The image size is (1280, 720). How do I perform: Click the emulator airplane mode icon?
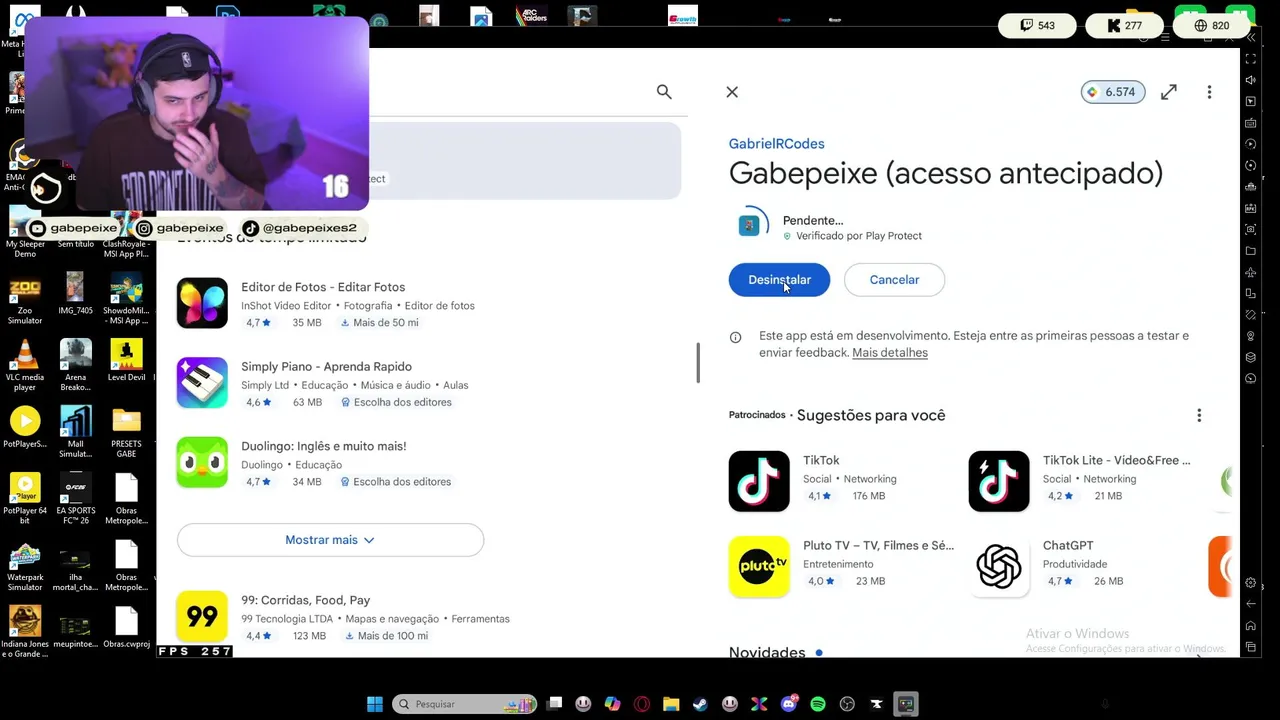click(1250, 272)
